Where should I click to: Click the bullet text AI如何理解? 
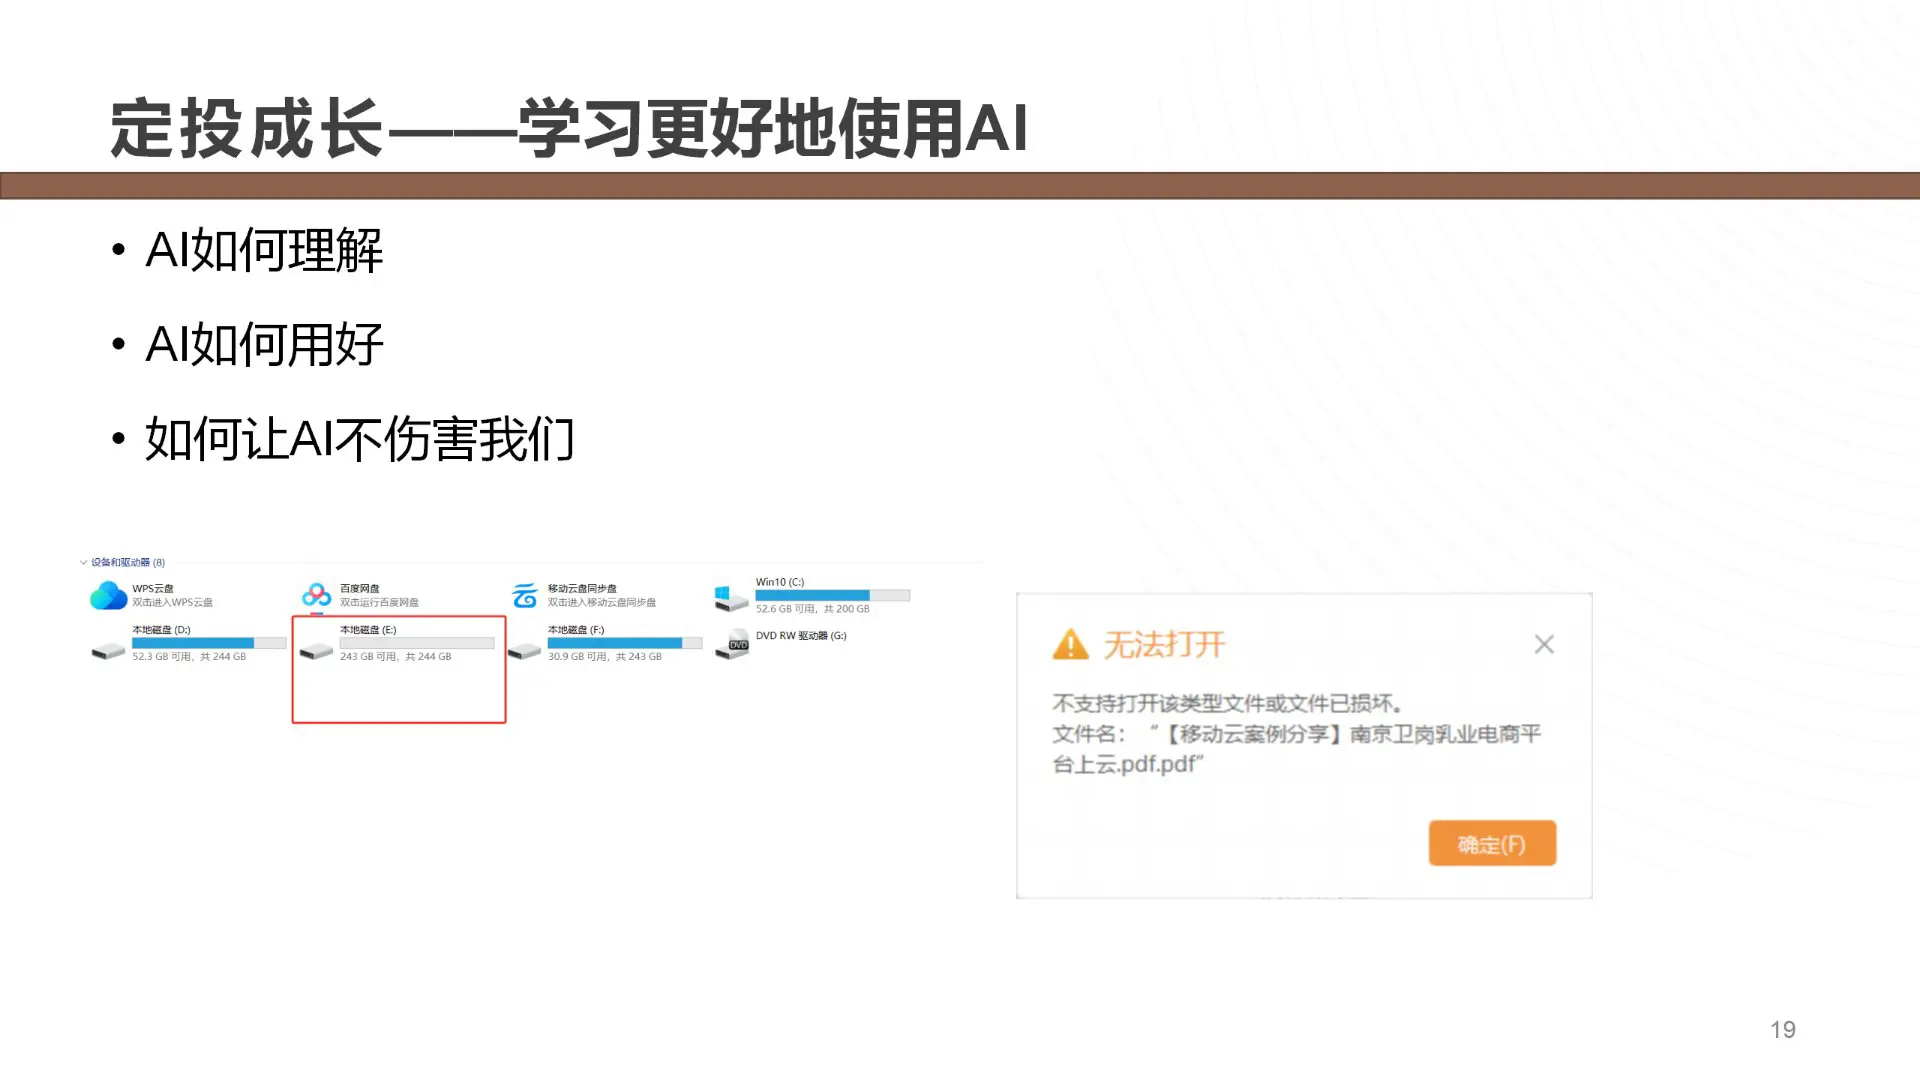(x=264, y=250)
